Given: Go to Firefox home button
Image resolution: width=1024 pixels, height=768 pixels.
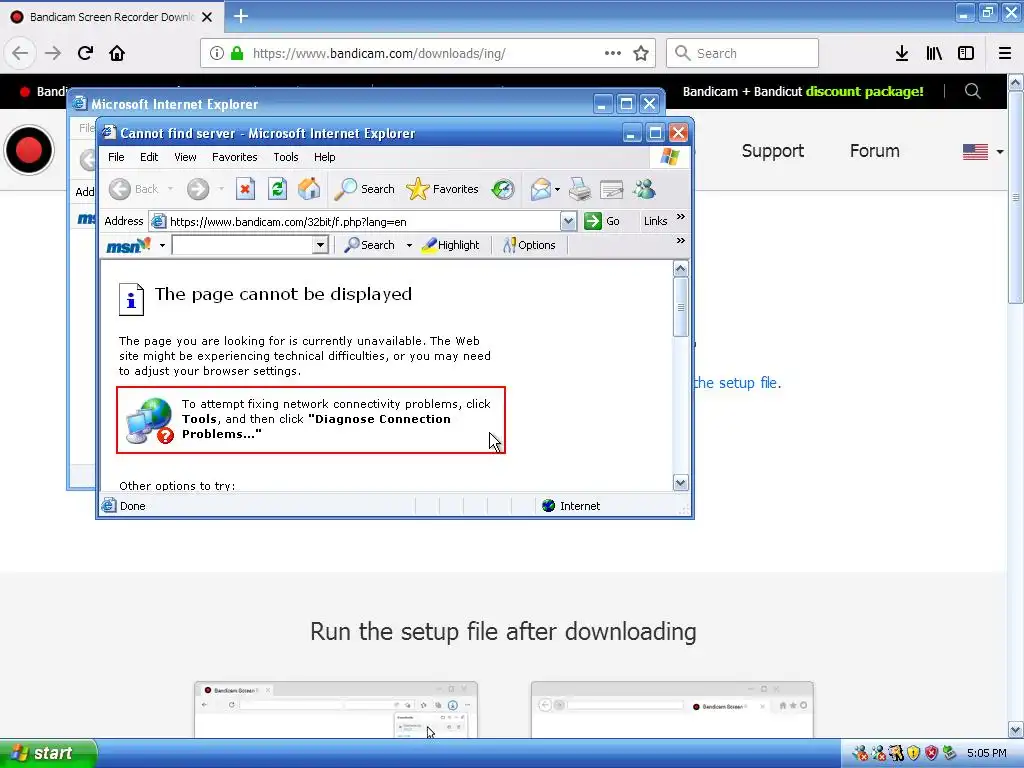Looking at the screenshot, I should click(x=117, y=53).
